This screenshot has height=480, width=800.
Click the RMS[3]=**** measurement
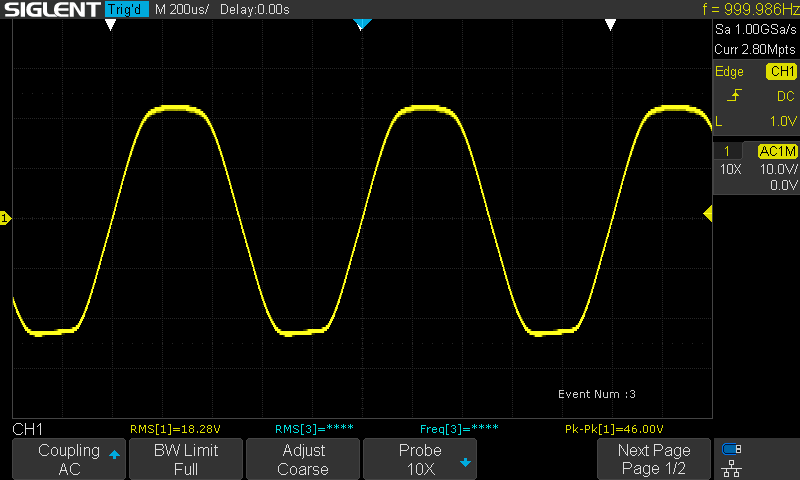click(314, 429)
